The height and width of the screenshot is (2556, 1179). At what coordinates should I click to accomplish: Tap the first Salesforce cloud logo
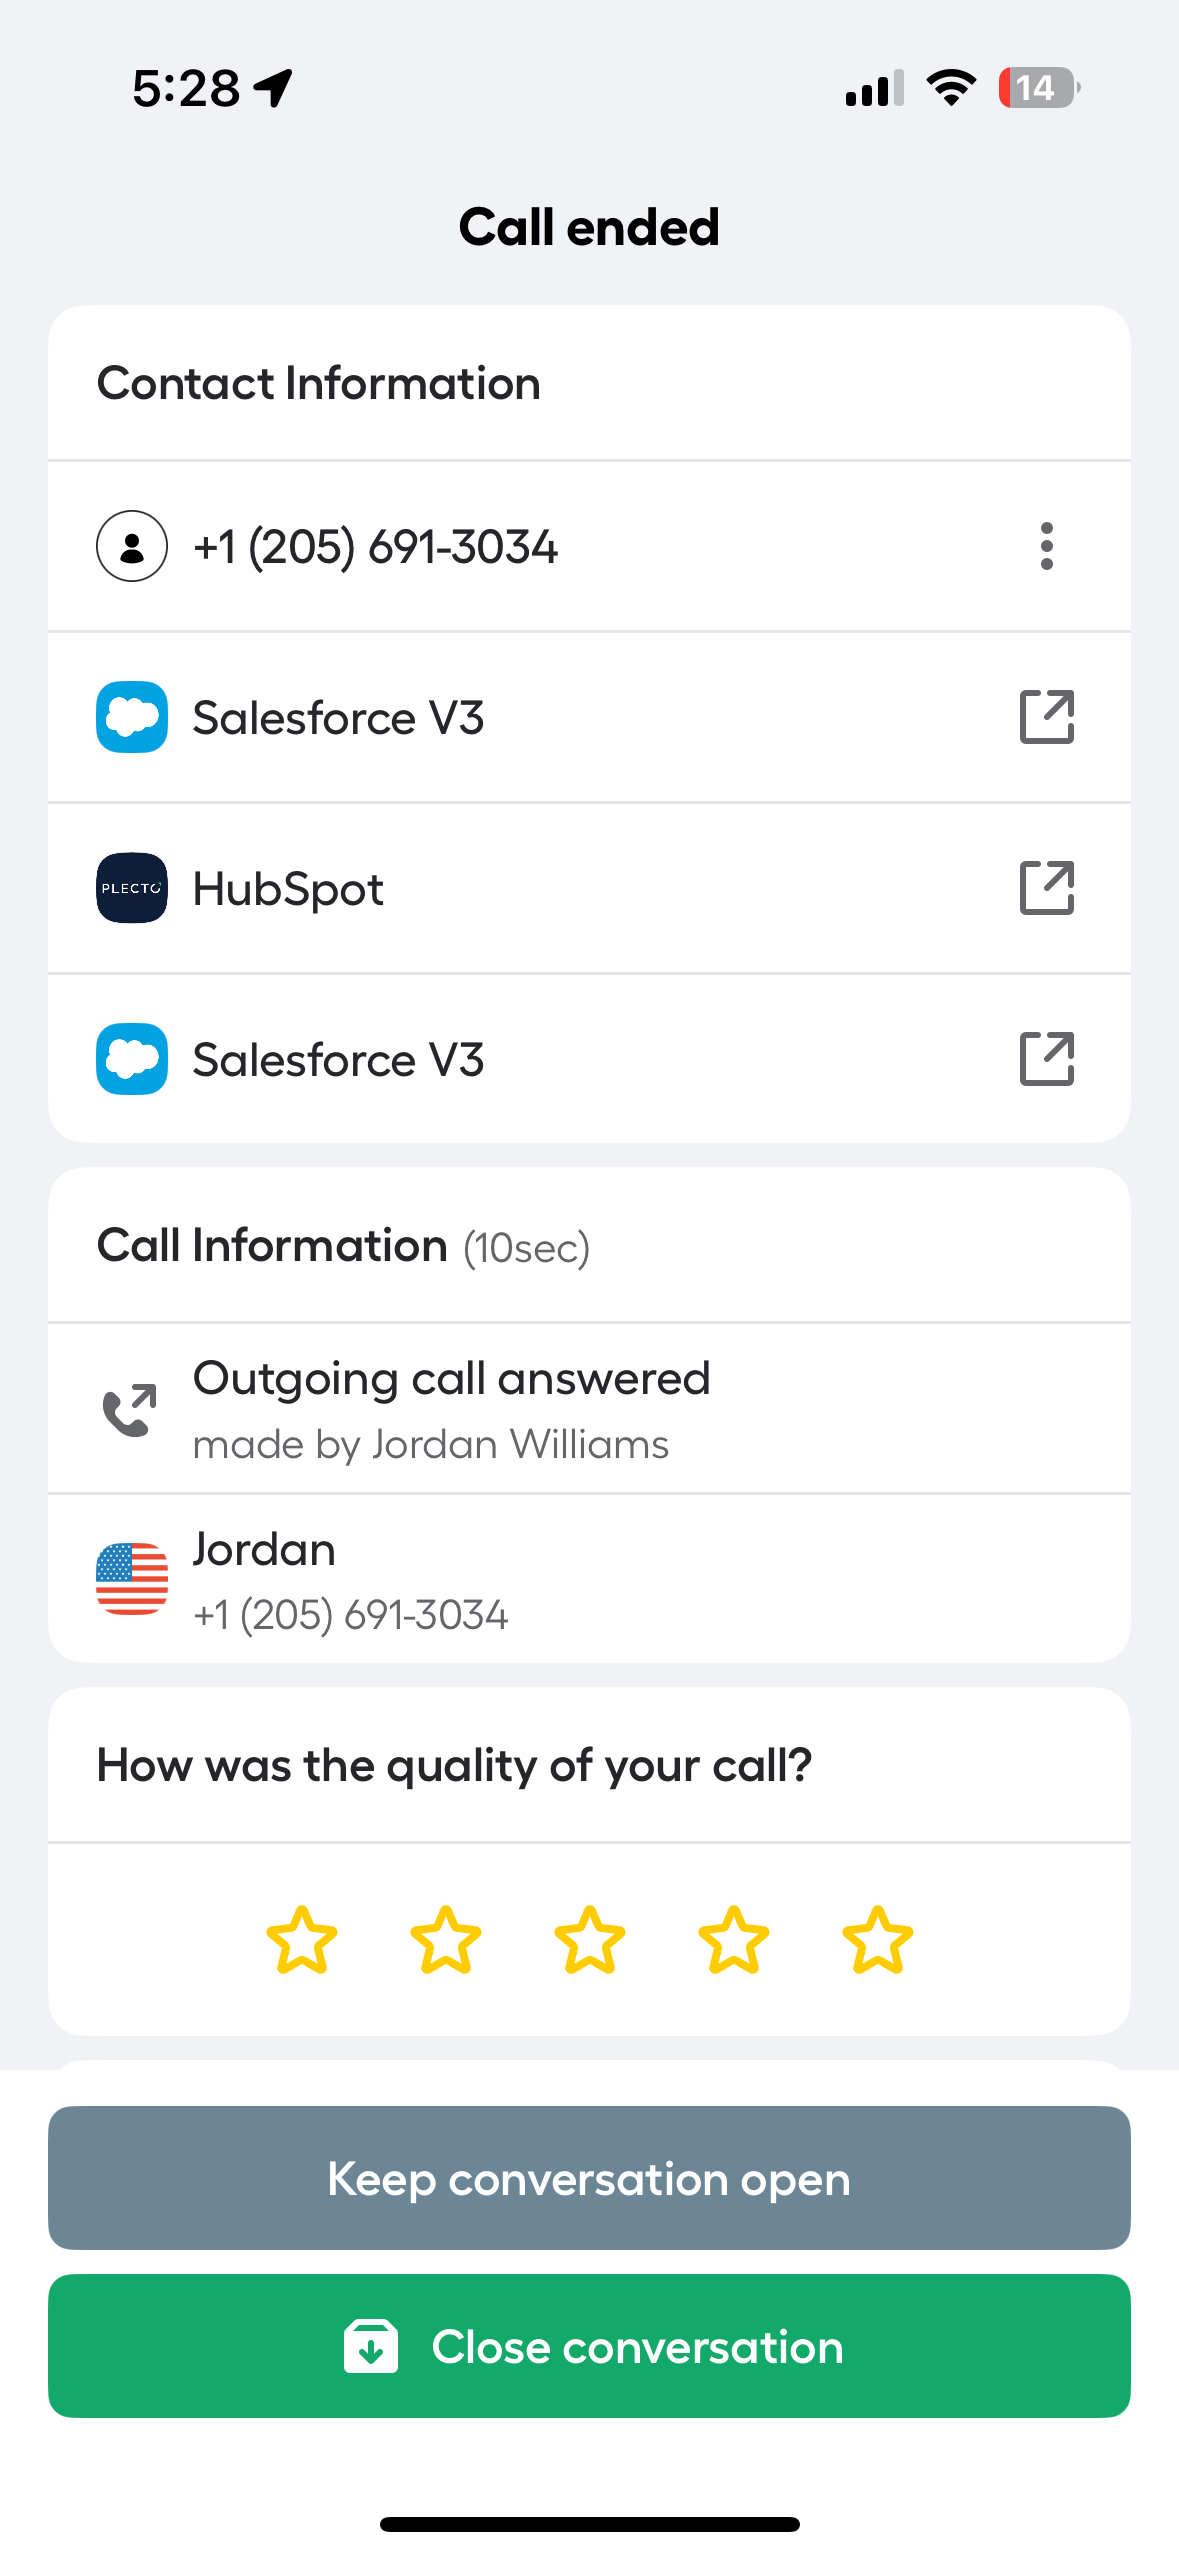(131, 717)
